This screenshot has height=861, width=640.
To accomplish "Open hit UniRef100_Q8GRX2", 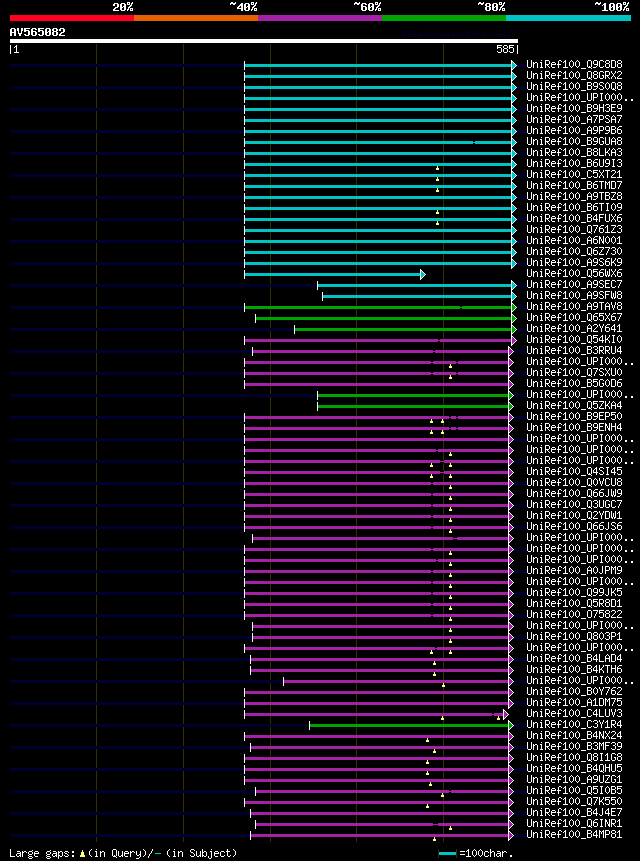I will (574, 75).
